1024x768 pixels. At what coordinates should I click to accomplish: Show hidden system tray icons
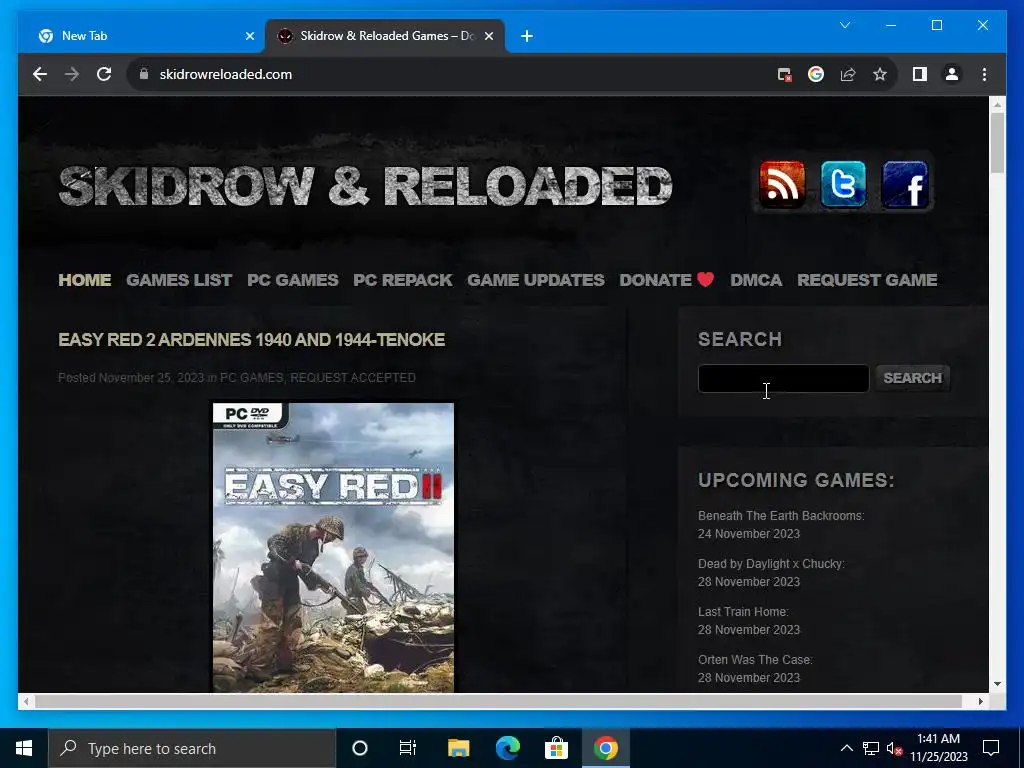pos(846,748)
